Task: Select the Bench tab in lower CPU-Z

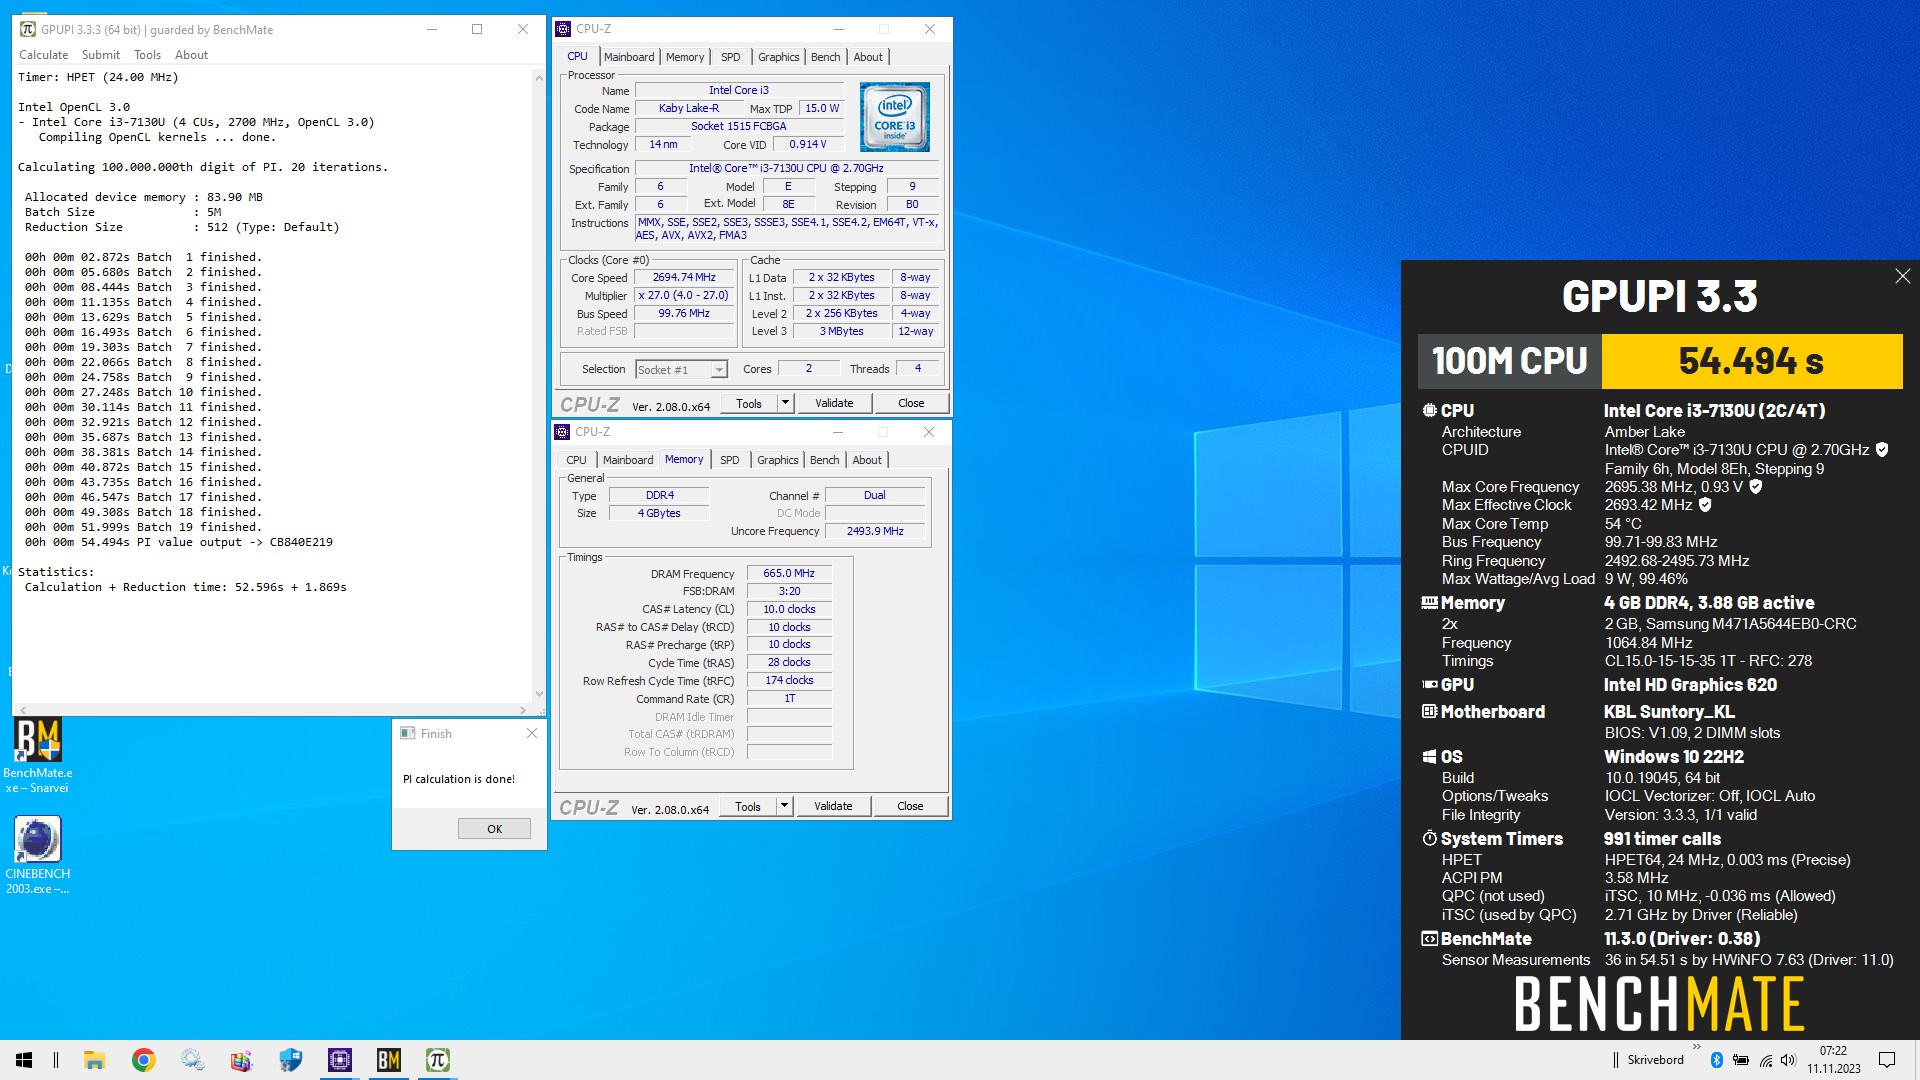Action: point(824,460)
